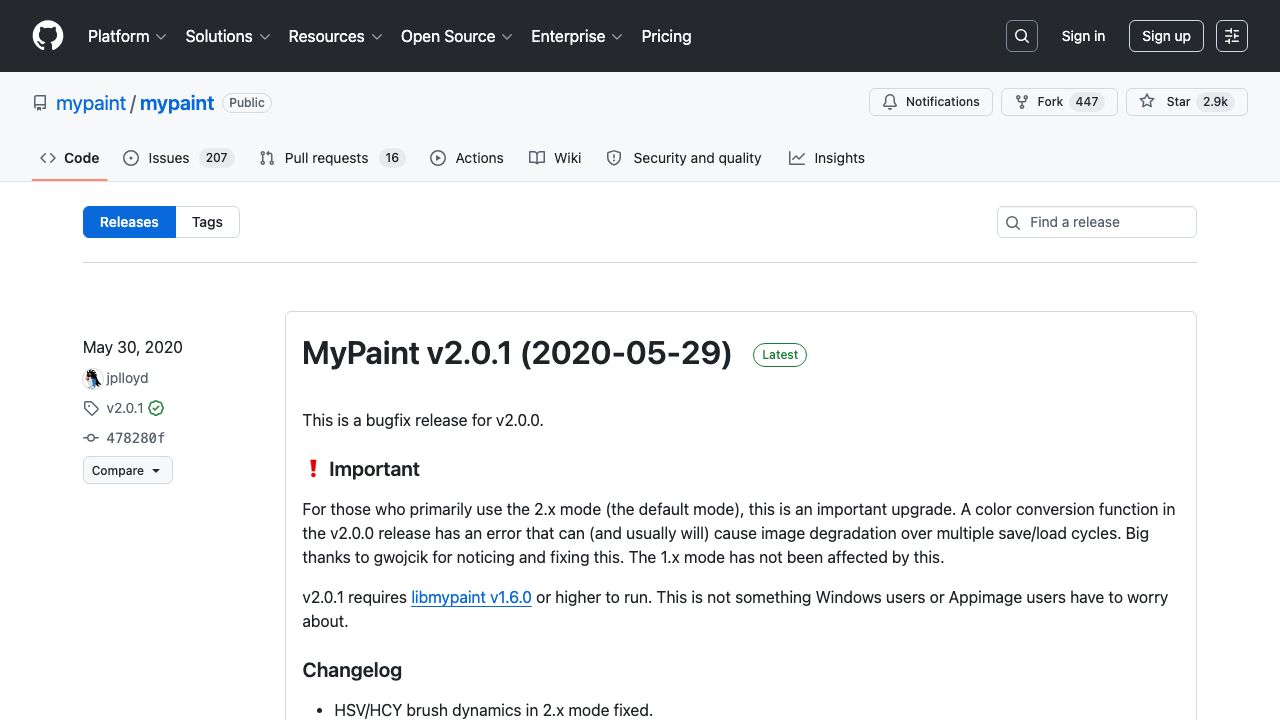This screenshot has width=1280, height=720.
Task: Open the Issues tab
Action: pyautogui.click(x=178, y=158)
